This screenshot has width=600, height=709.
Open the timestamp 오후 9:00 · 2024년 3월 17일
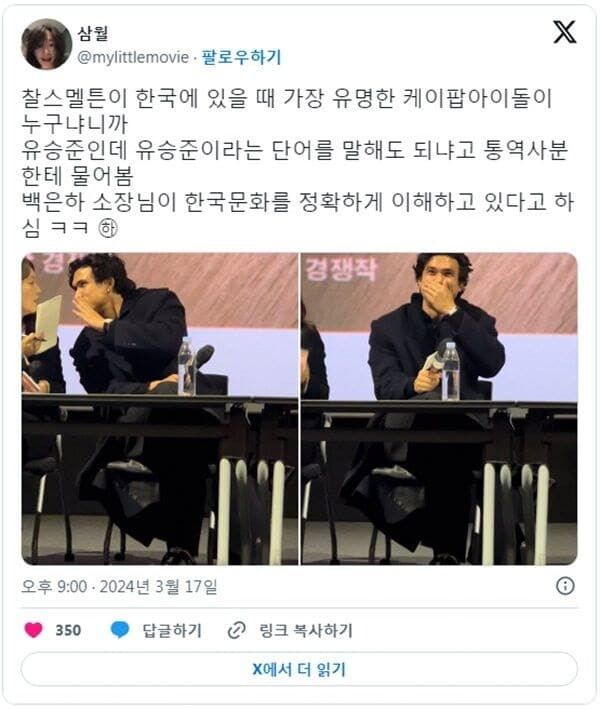pos(119,586)
